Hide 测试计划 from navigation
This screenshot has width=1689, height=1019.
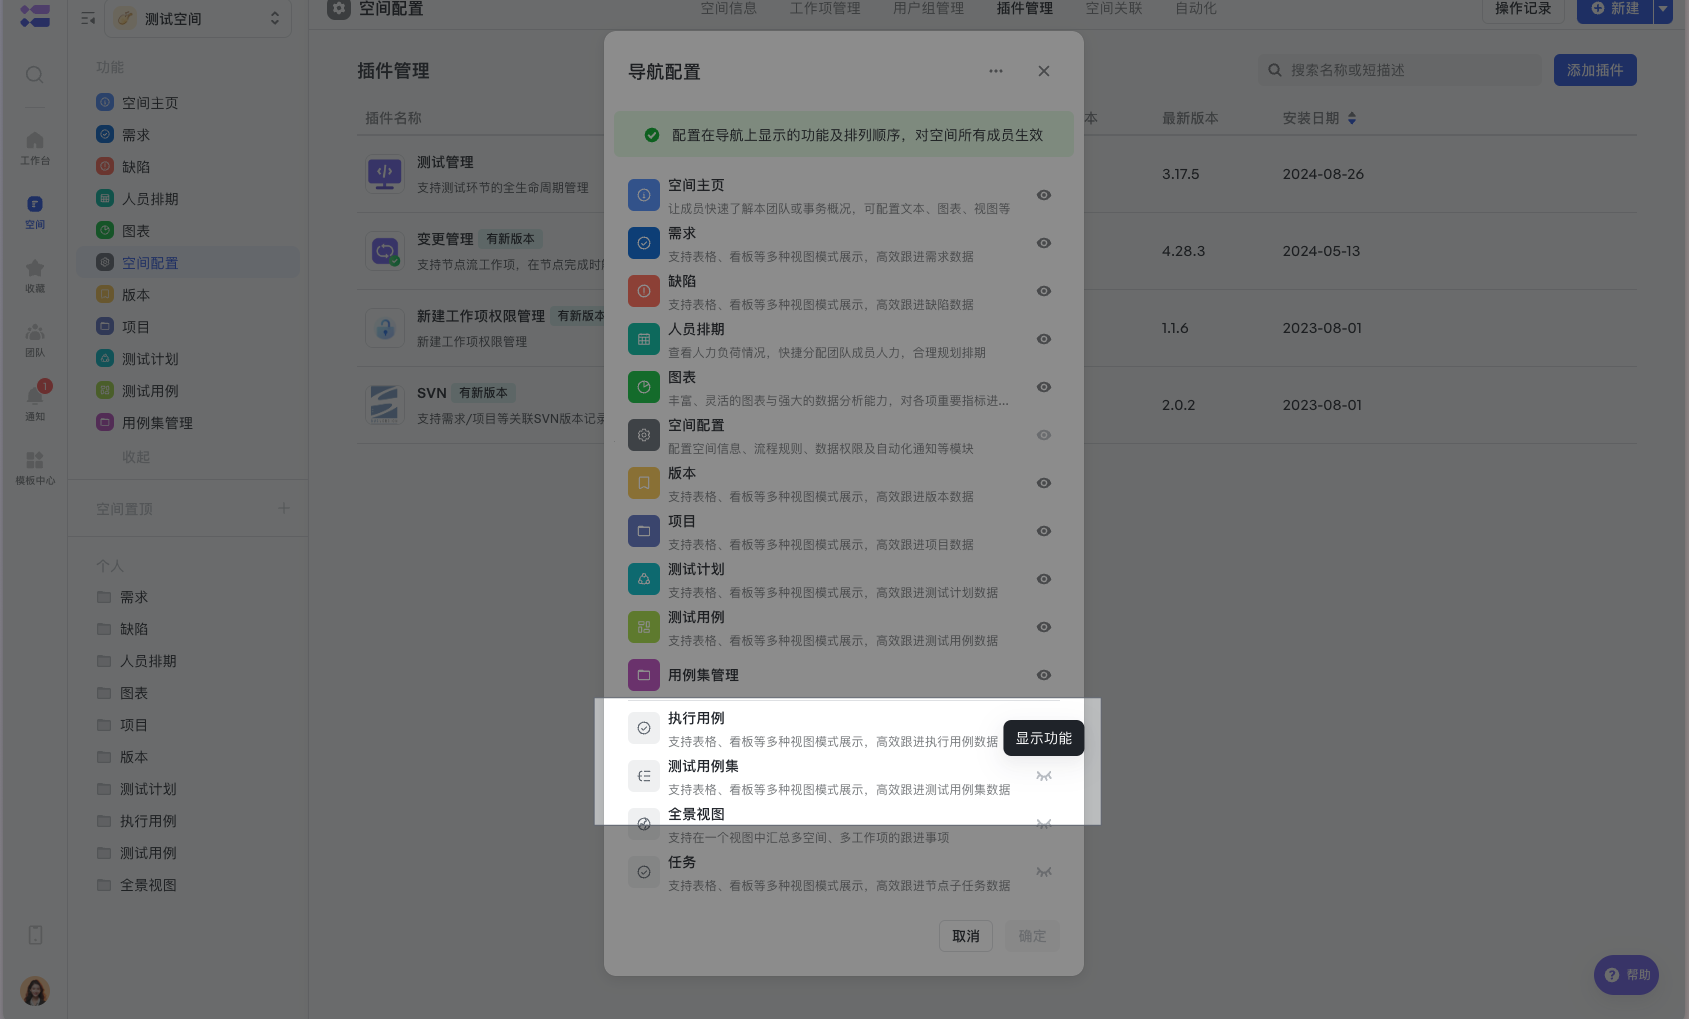(x=1043, y=579)
